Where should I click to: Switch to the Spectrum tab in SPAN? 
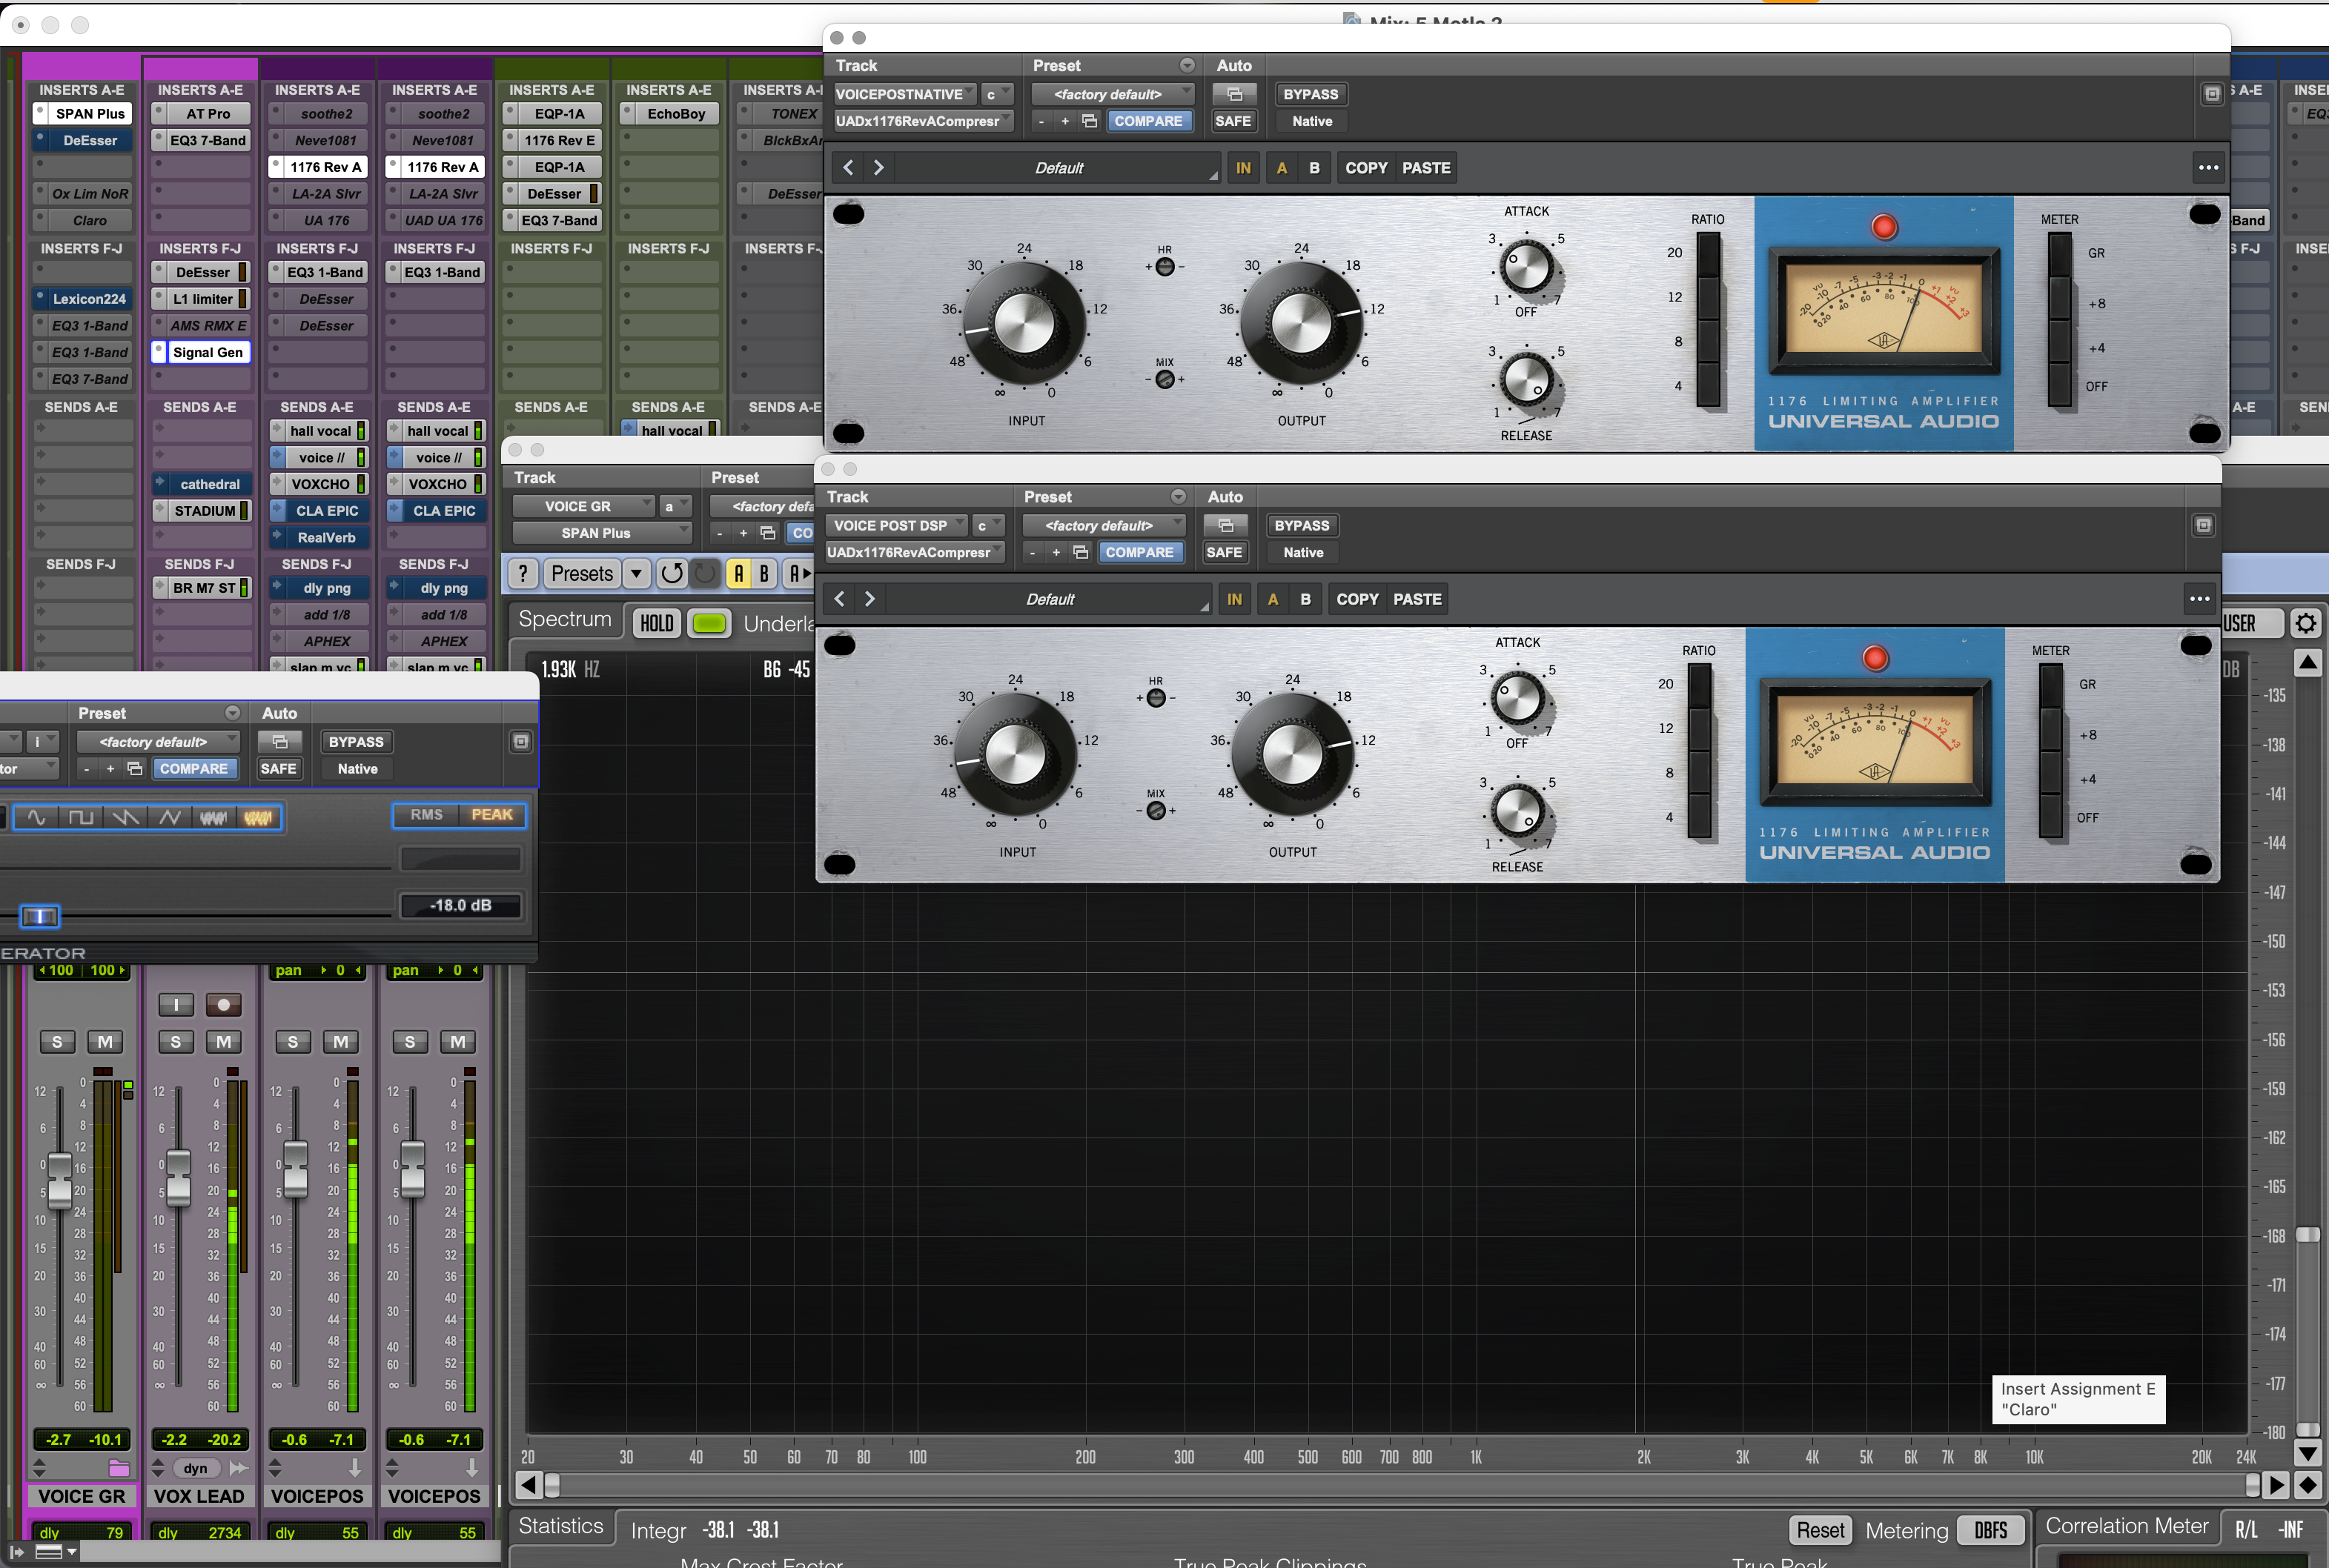565,620
